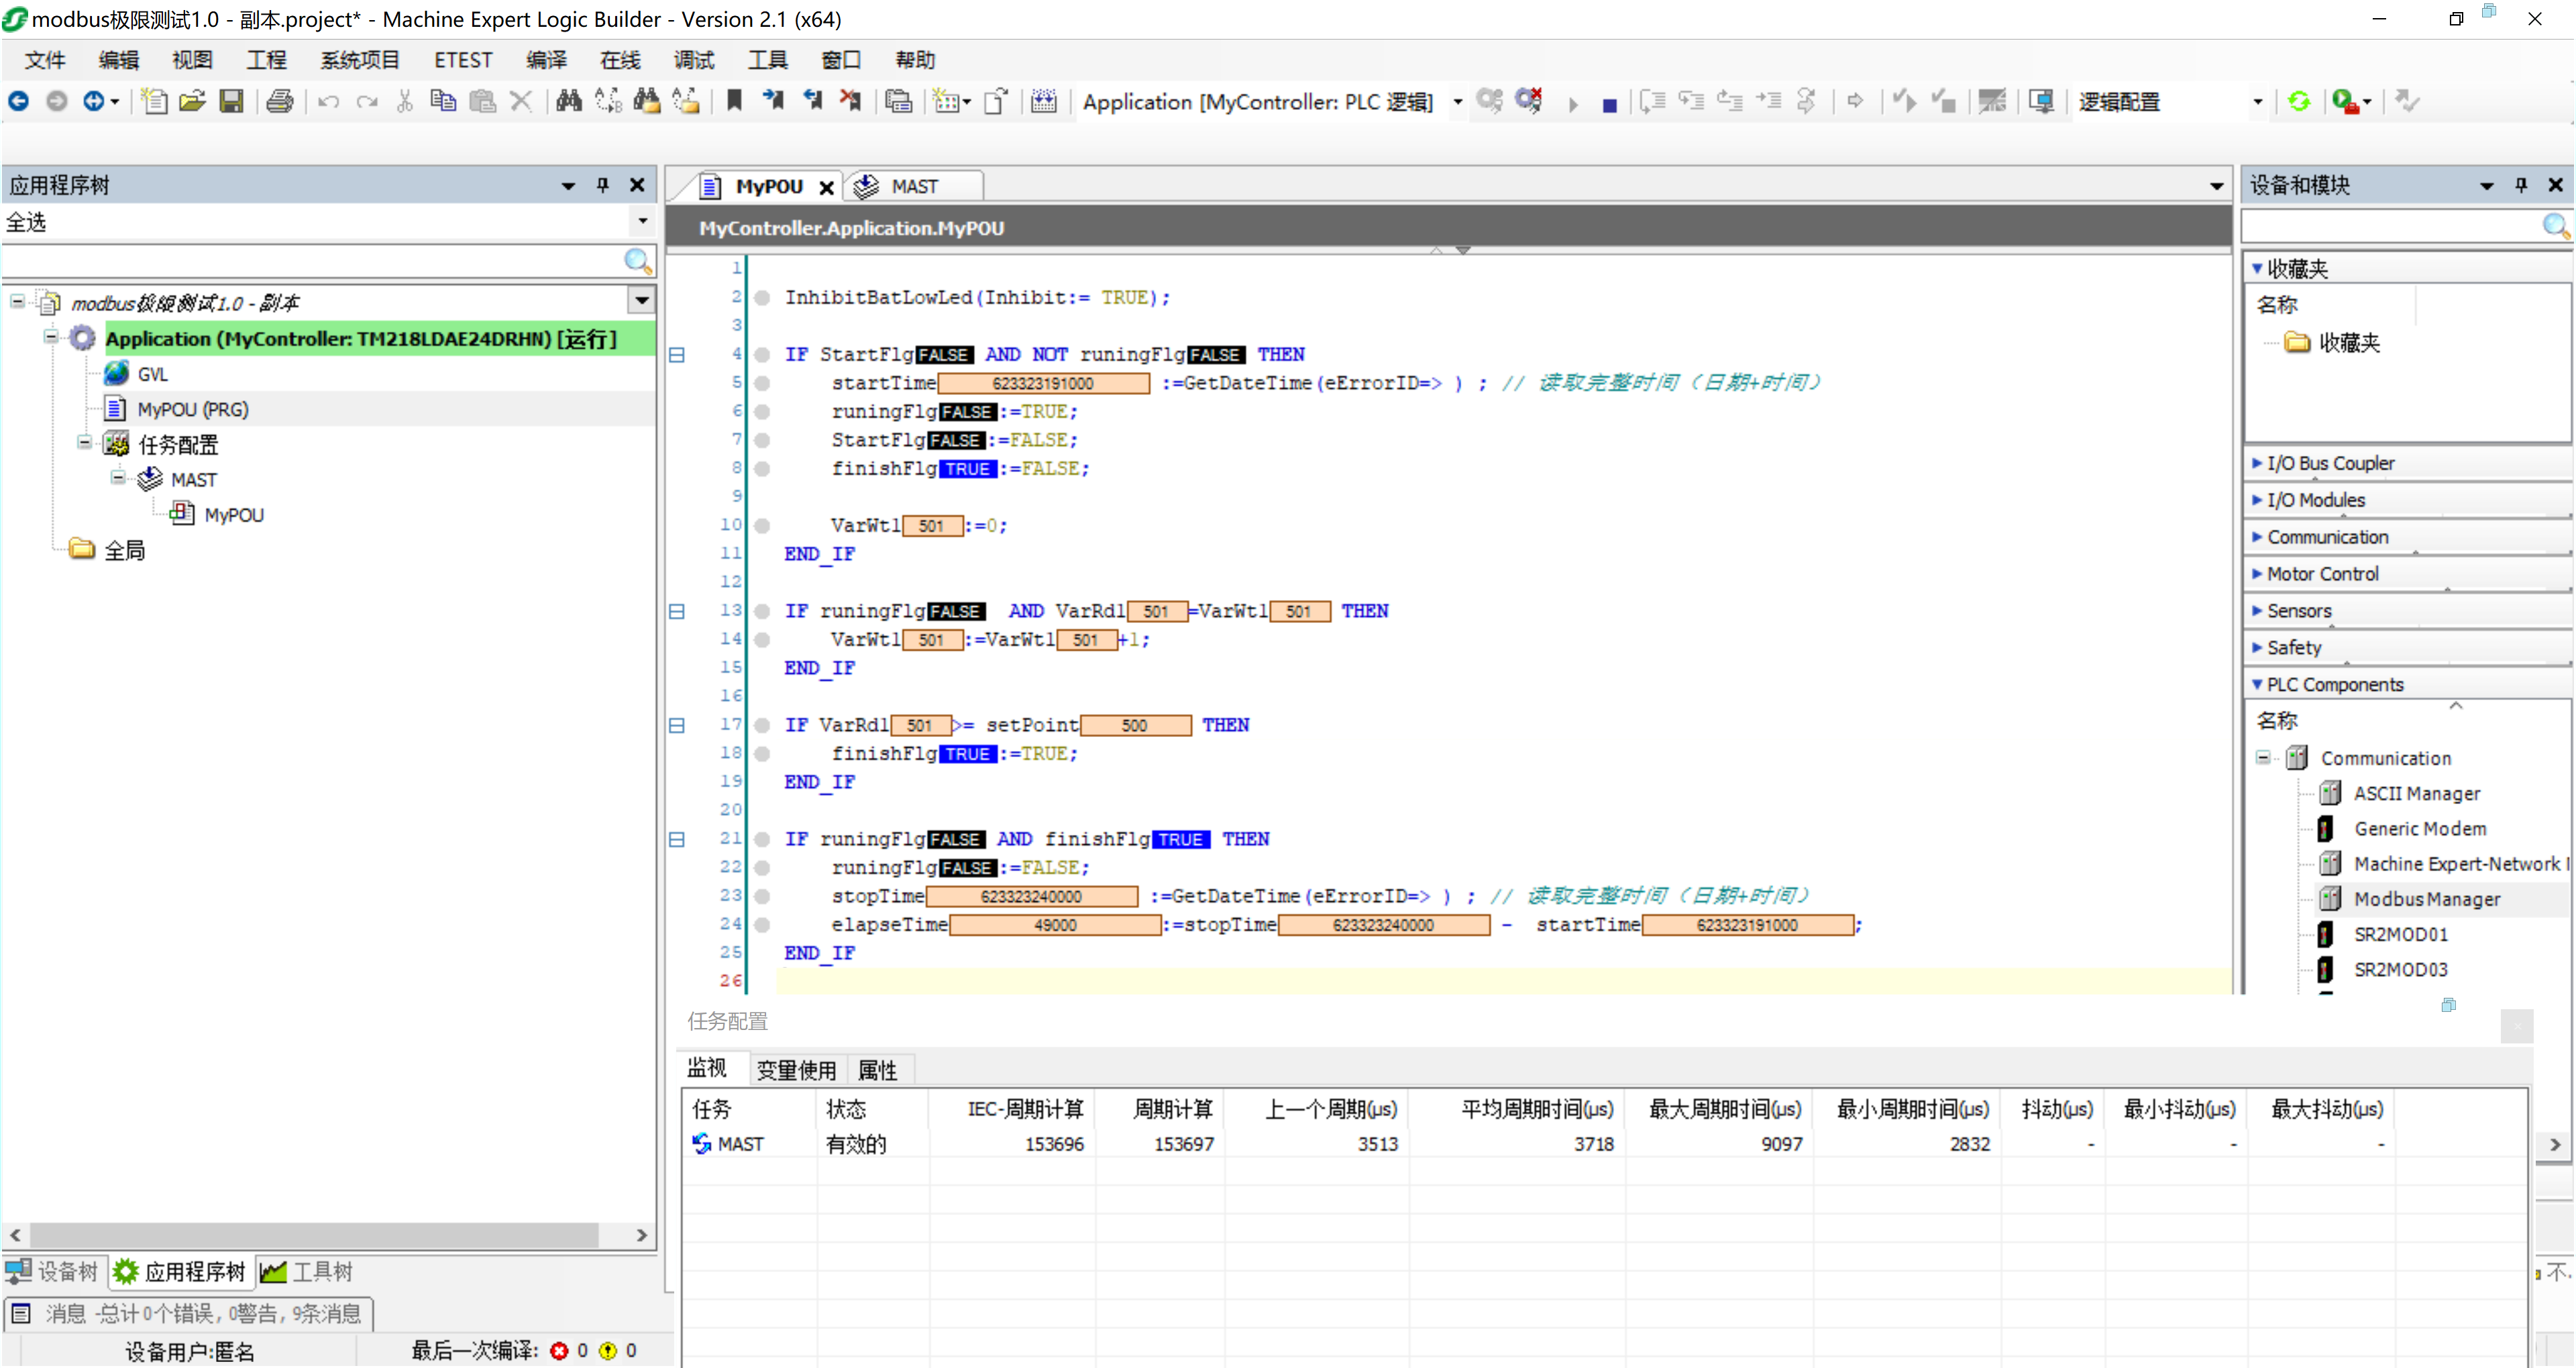
Task: Click the green refresh arrows icon
Action: pyautogui.click(x=2299, y=102)
